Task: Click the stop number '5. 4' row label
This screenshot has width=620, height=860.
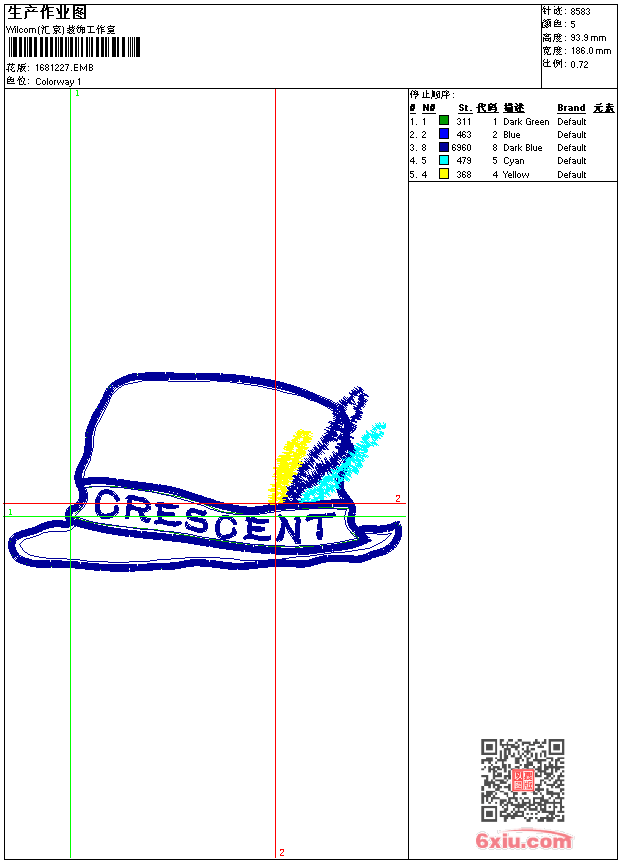Action: tap(418, 174)
